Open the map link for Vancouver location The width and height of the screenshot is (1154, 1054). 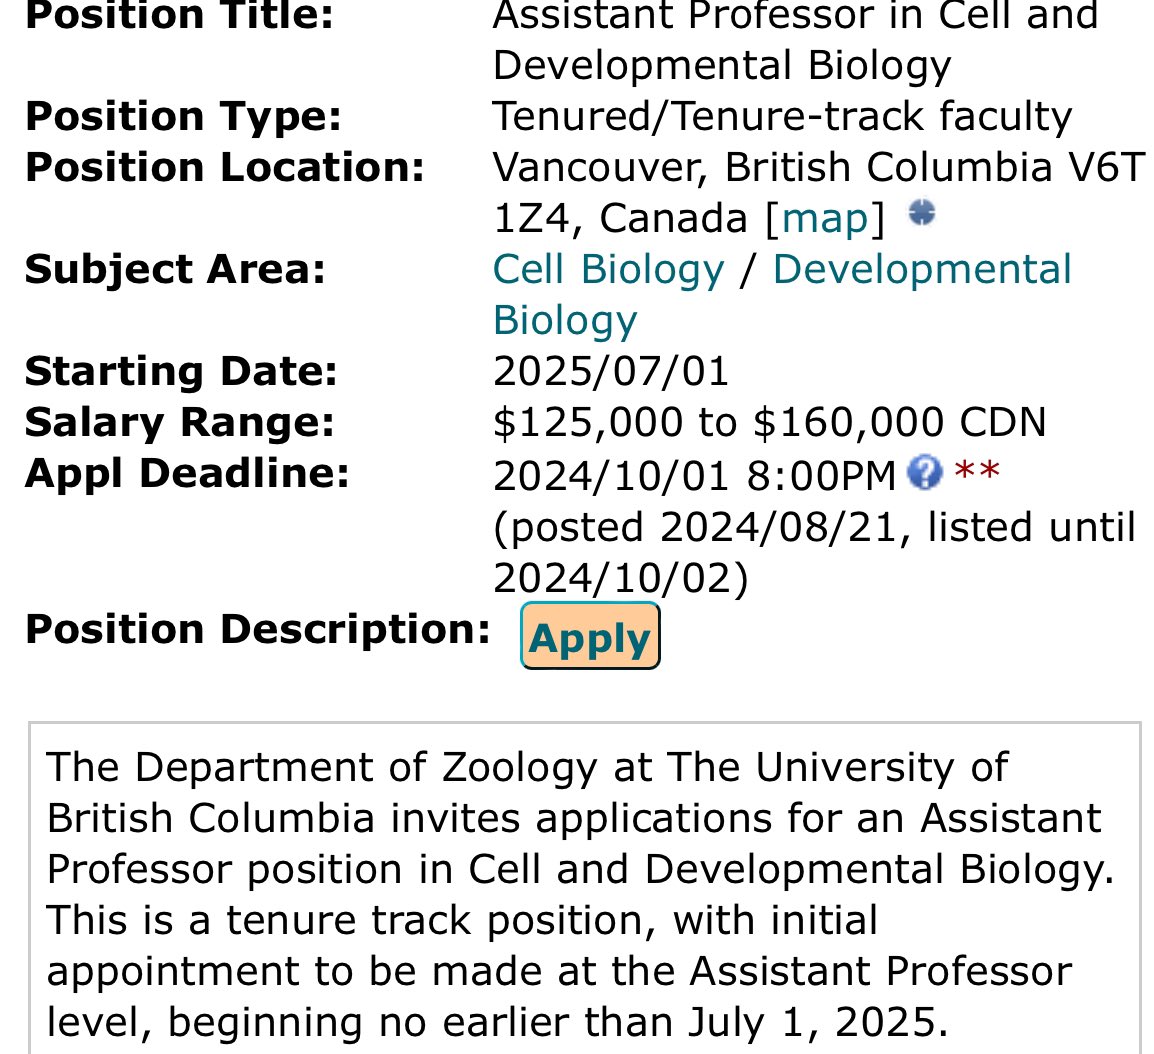coord(824,219)
